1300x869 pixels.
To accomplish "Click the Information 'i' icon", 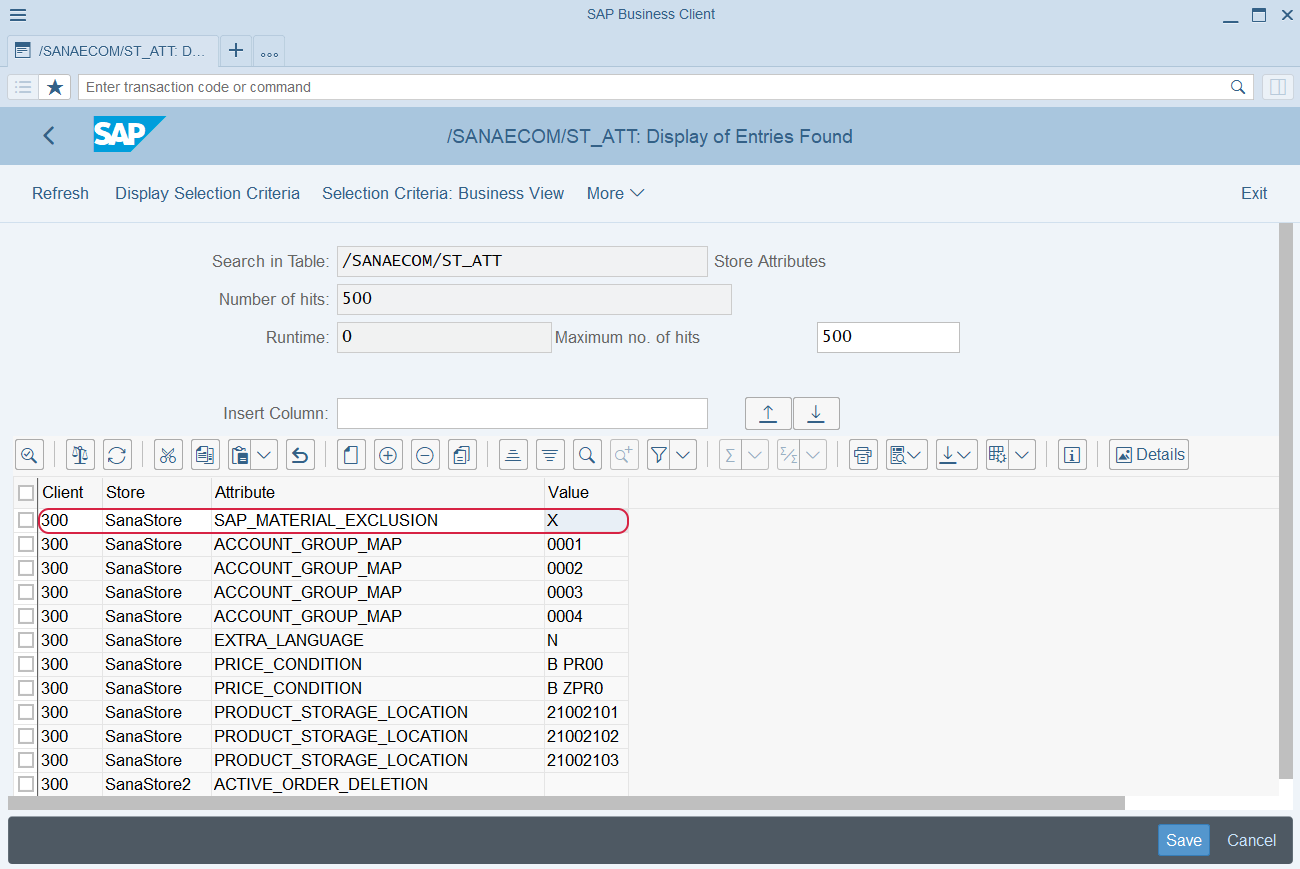I will click(1073, 455).
